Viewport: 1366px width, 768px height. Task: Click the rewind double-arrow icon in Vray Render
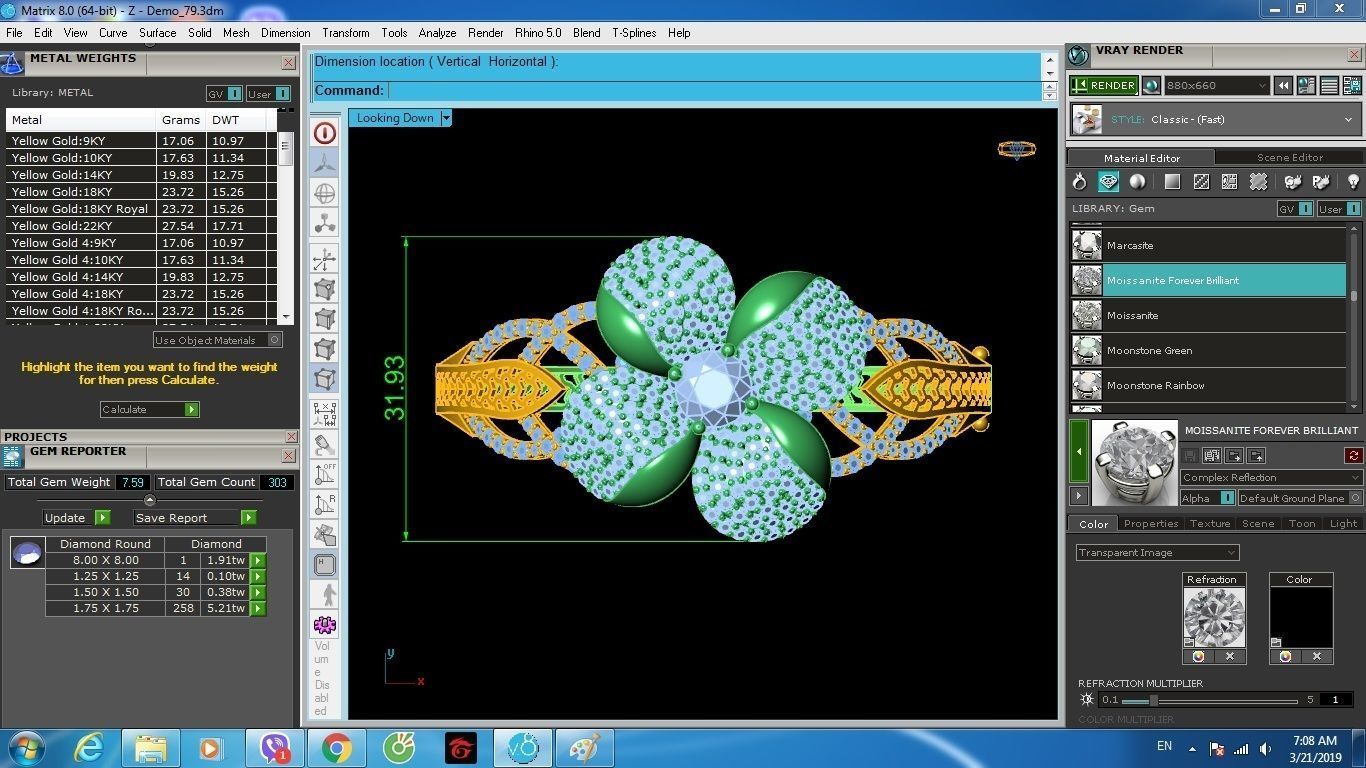pos(1284,86)
